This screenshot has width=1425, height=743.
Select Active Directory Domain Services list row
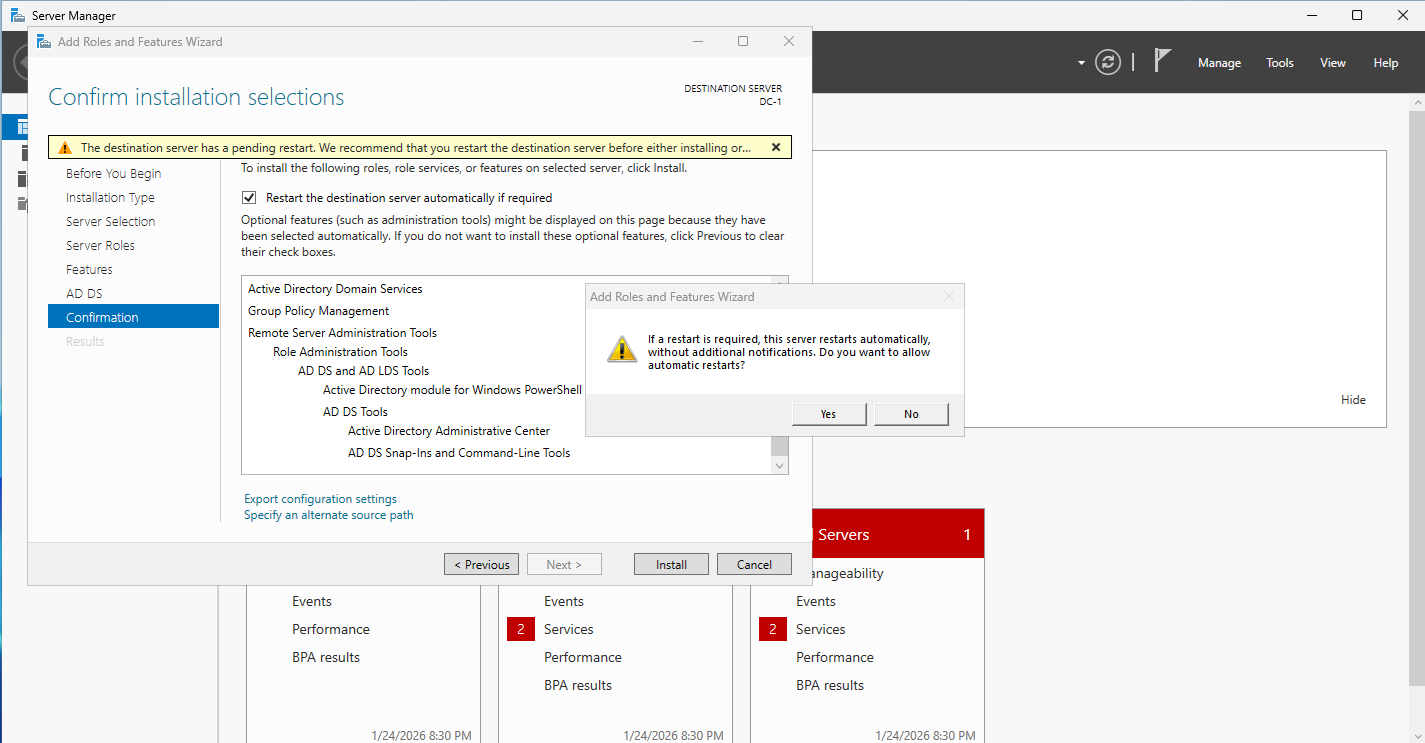pos(335,289)
